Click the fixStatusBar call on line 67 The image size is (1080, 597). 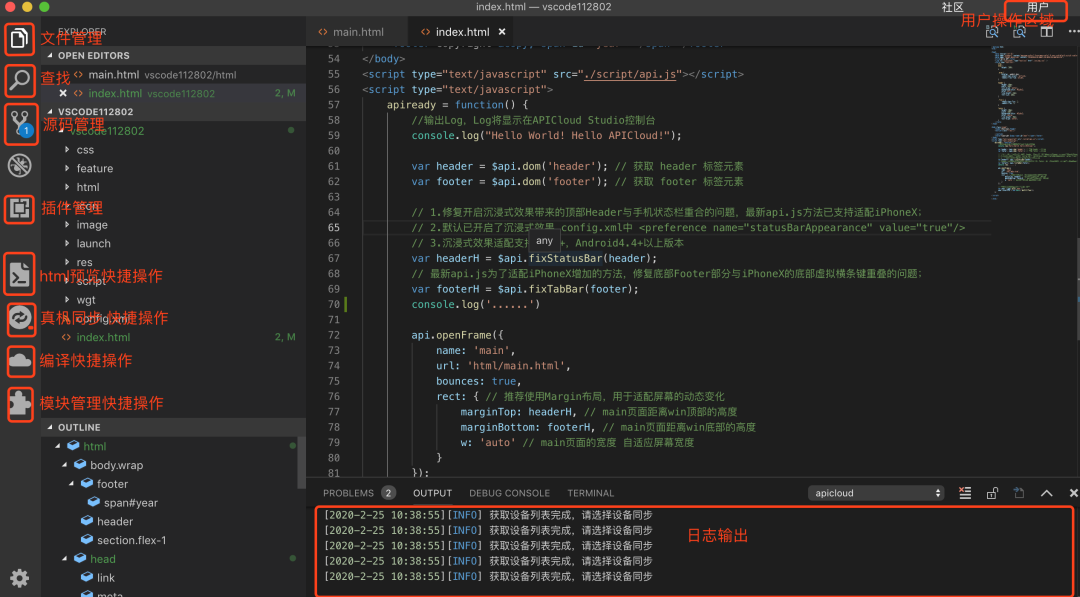566,258
